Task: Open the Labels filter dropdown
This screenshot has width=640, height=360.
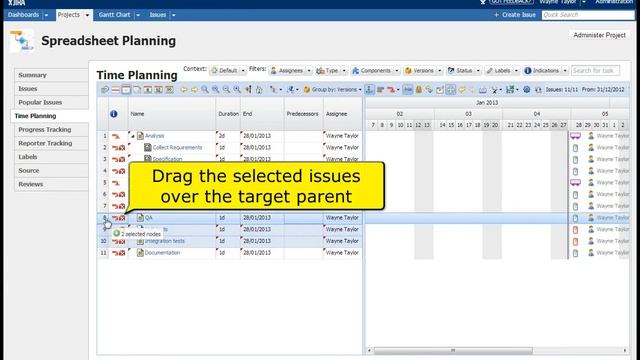Action: click(x=502, y=70)
